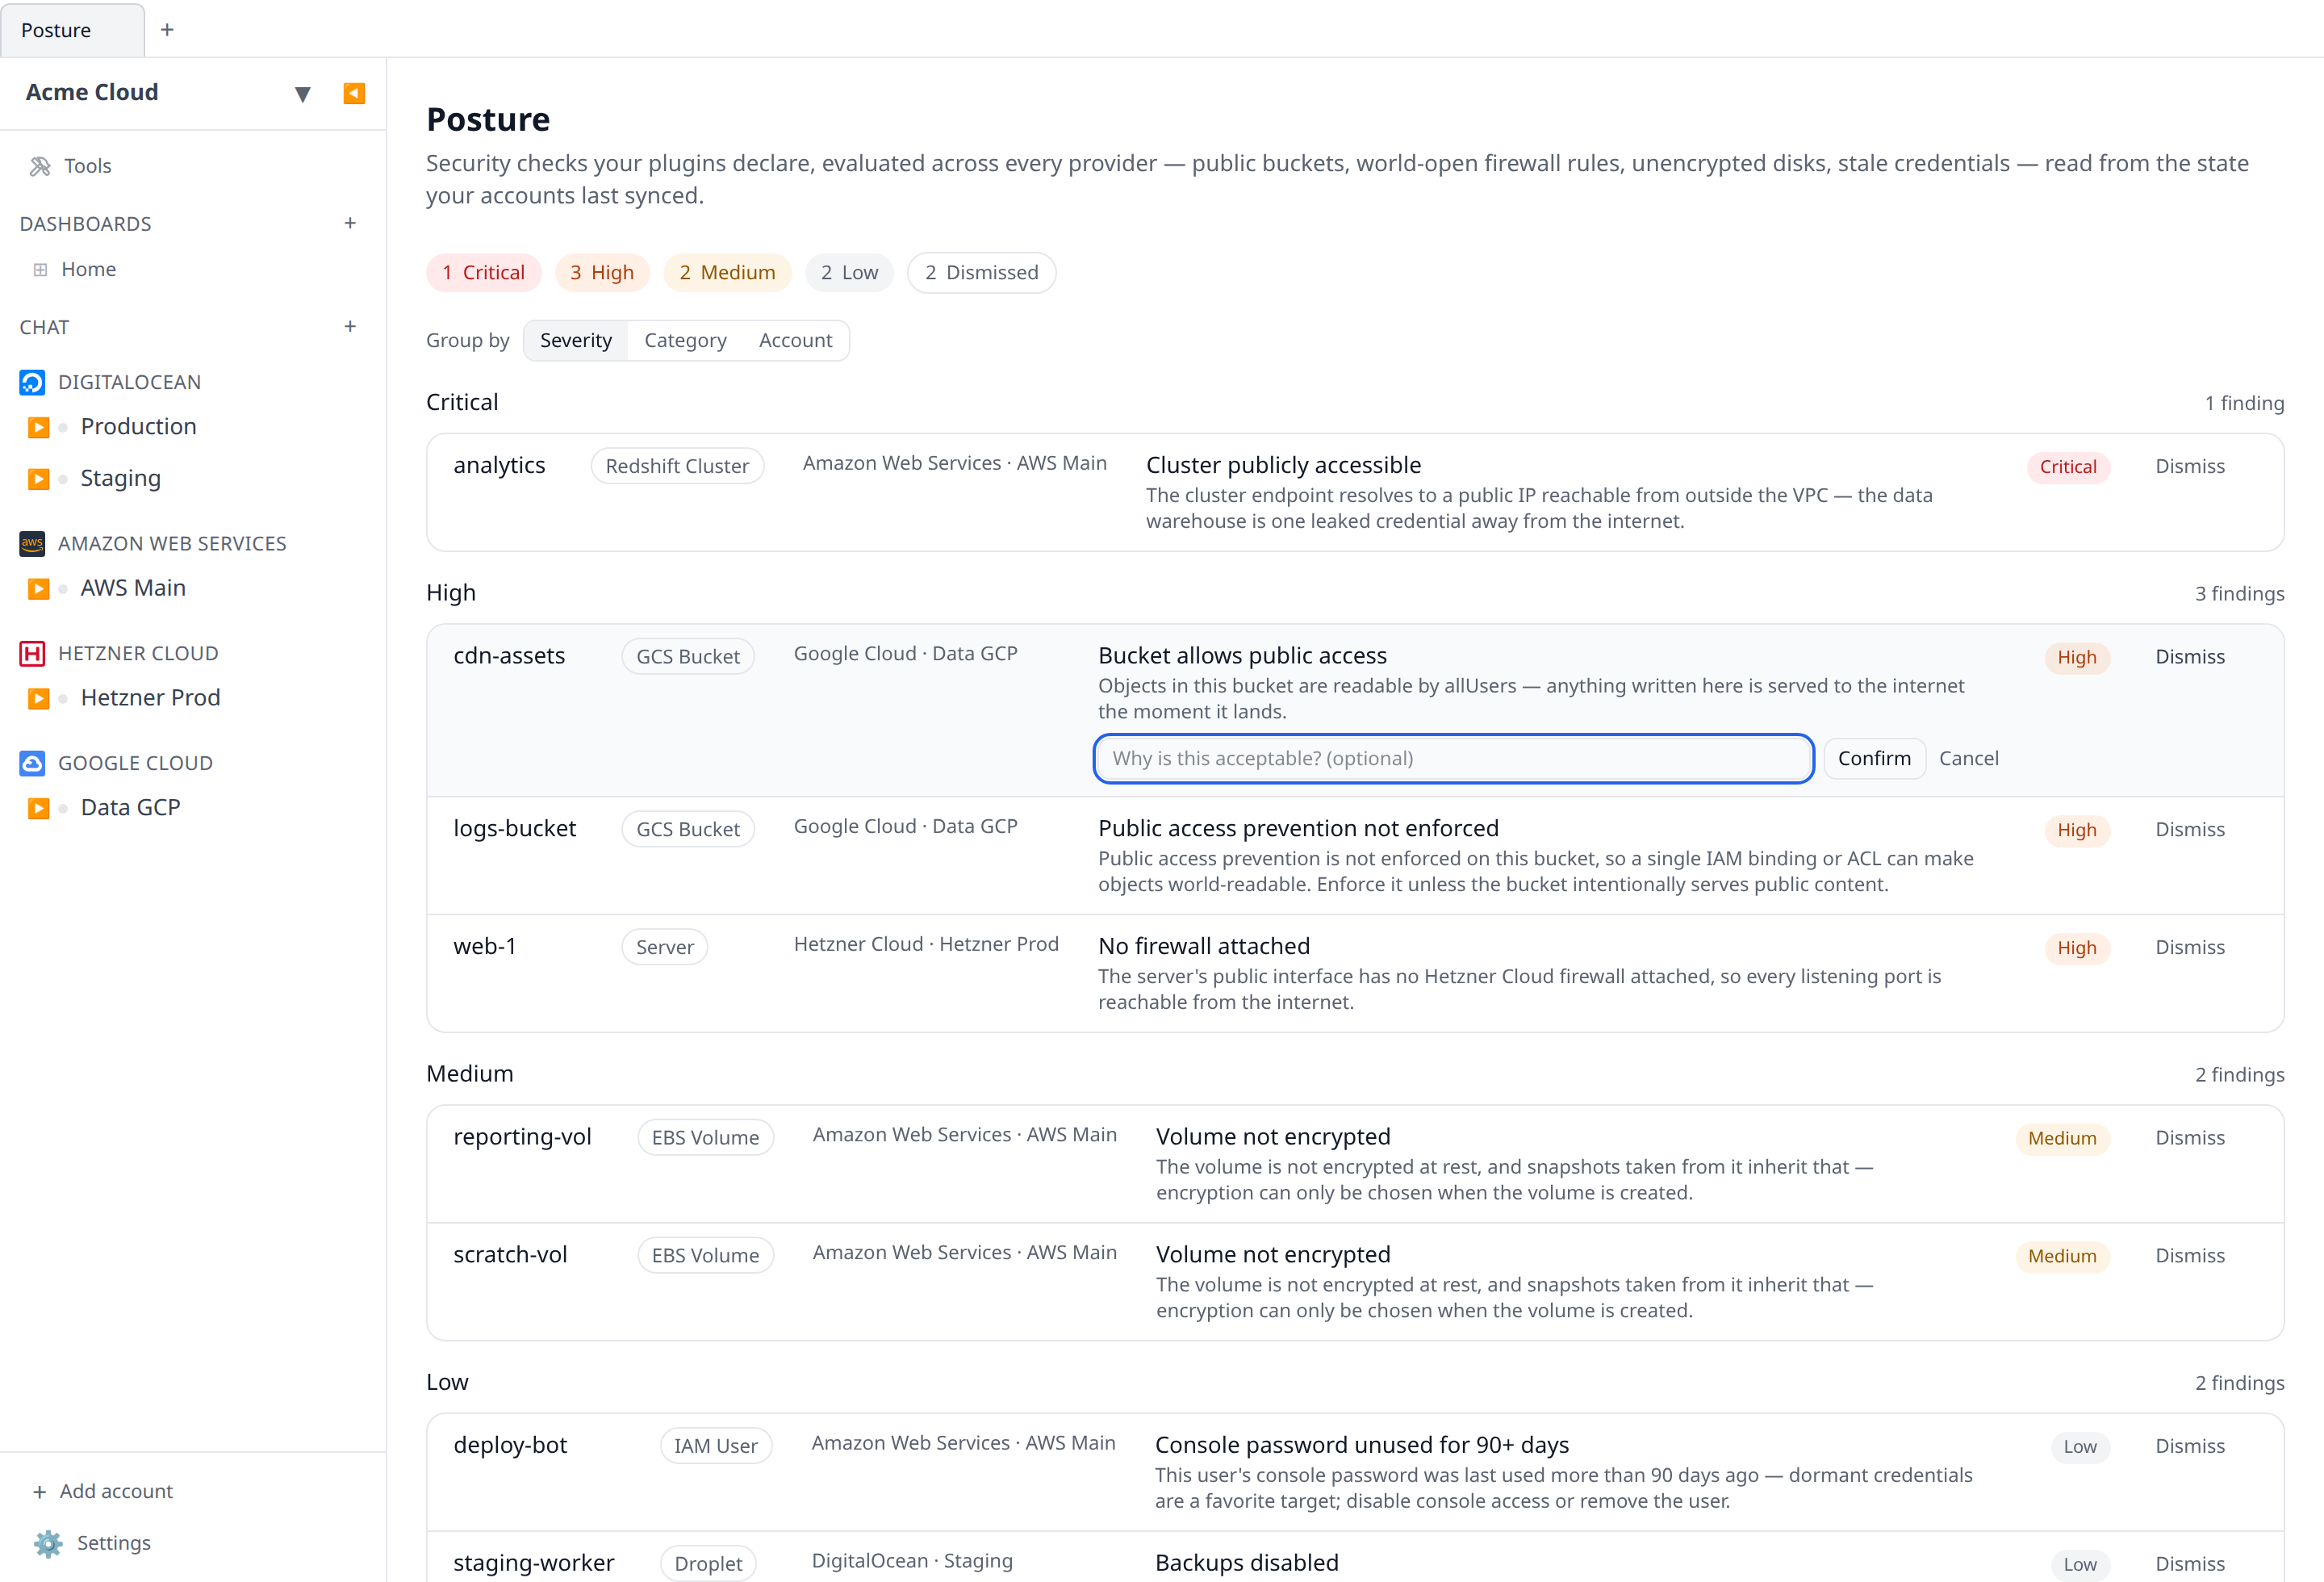Dismiss the staging-worker backups finding
2324x1582 pixels.
click(2190, 1565)
